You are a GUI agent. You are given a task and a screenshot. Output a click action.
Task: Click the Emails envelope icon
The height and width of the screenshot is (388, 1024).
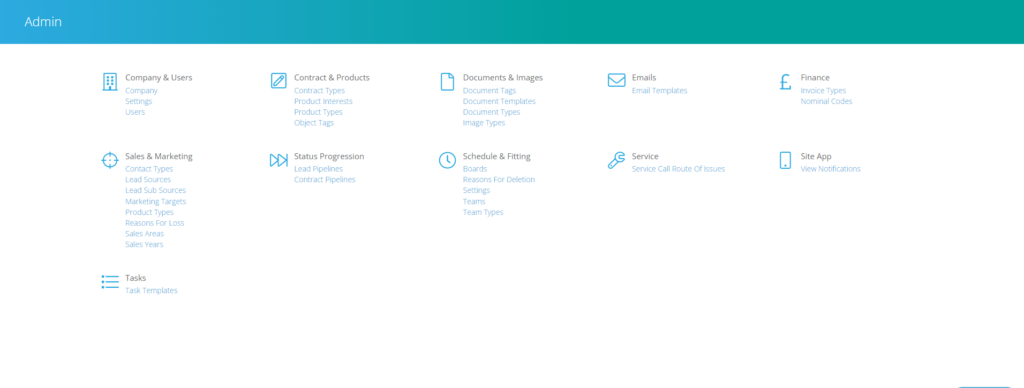pyautogui.click(x=616, y=80)
